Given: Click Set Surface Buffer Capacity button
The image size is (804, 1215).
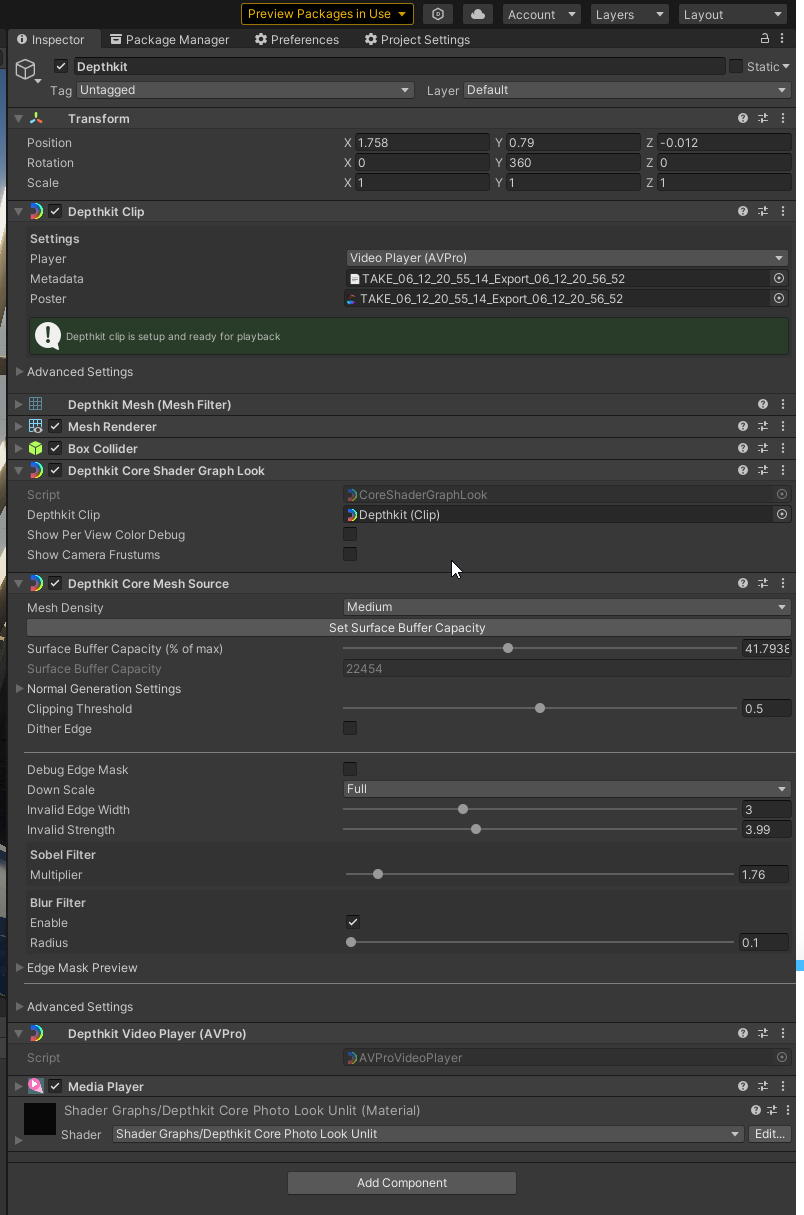Looking at the screenshot, I should click(x=408, y=628).
